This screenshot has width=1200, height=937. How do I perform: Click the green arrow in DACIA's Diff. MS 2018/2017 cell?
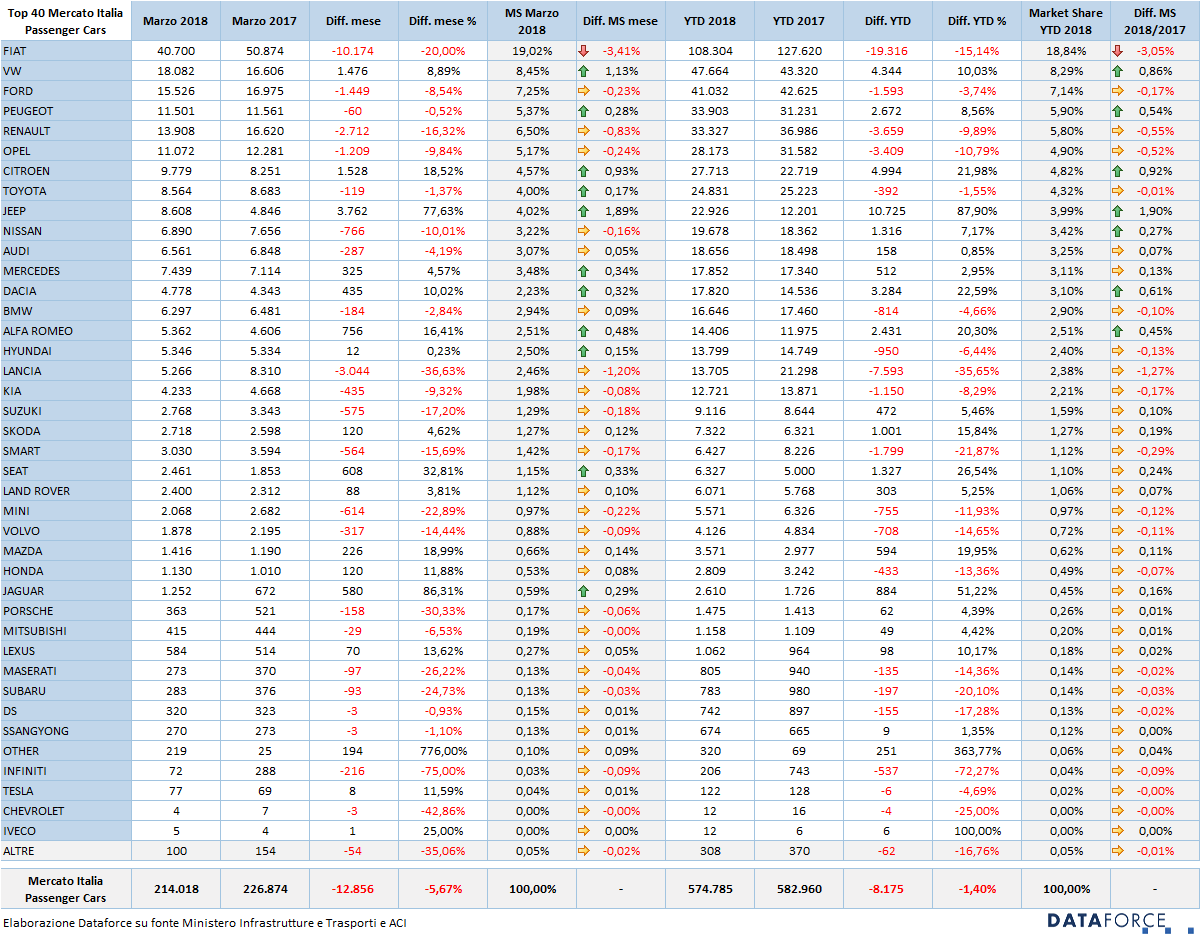pos(1118,291)
